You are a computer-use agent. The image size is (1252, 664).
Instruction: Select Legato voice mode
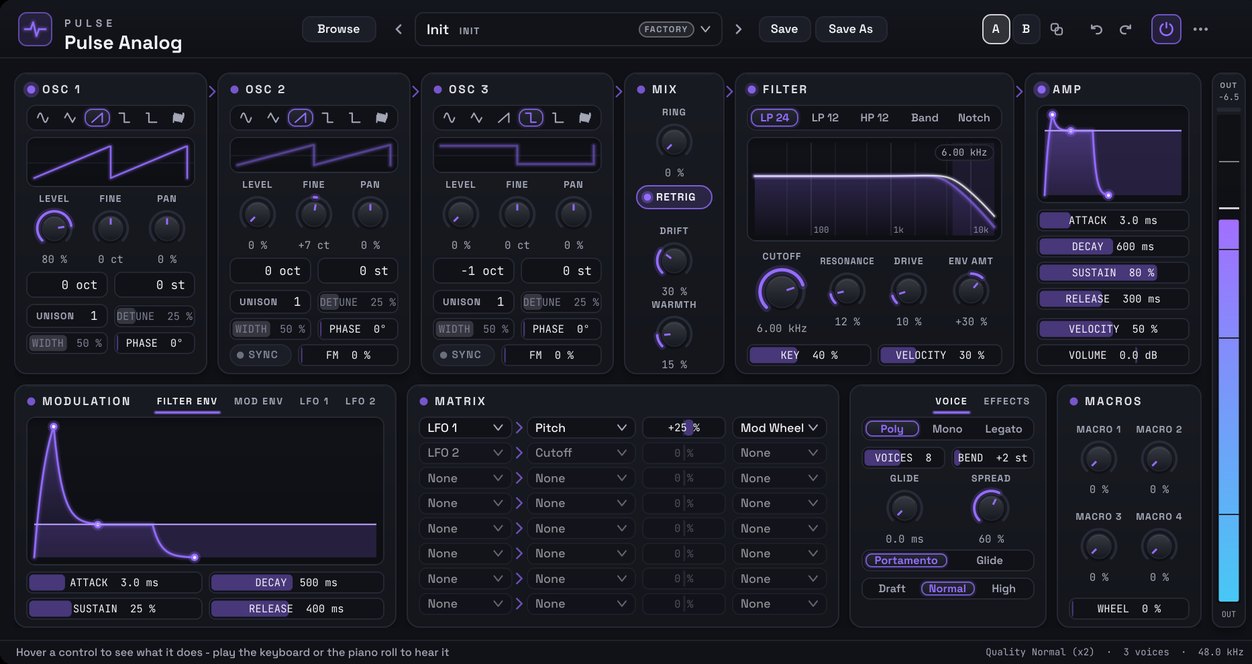pos(1004,429)
